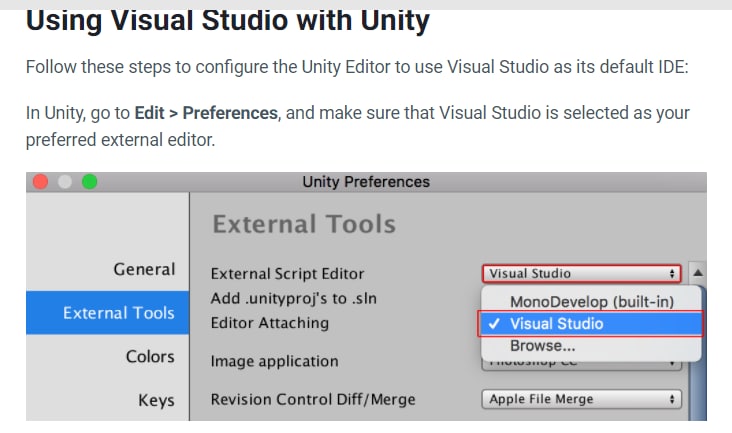Open the Apple File Merge dropdown
732x433 pixels.
point(582,399)
